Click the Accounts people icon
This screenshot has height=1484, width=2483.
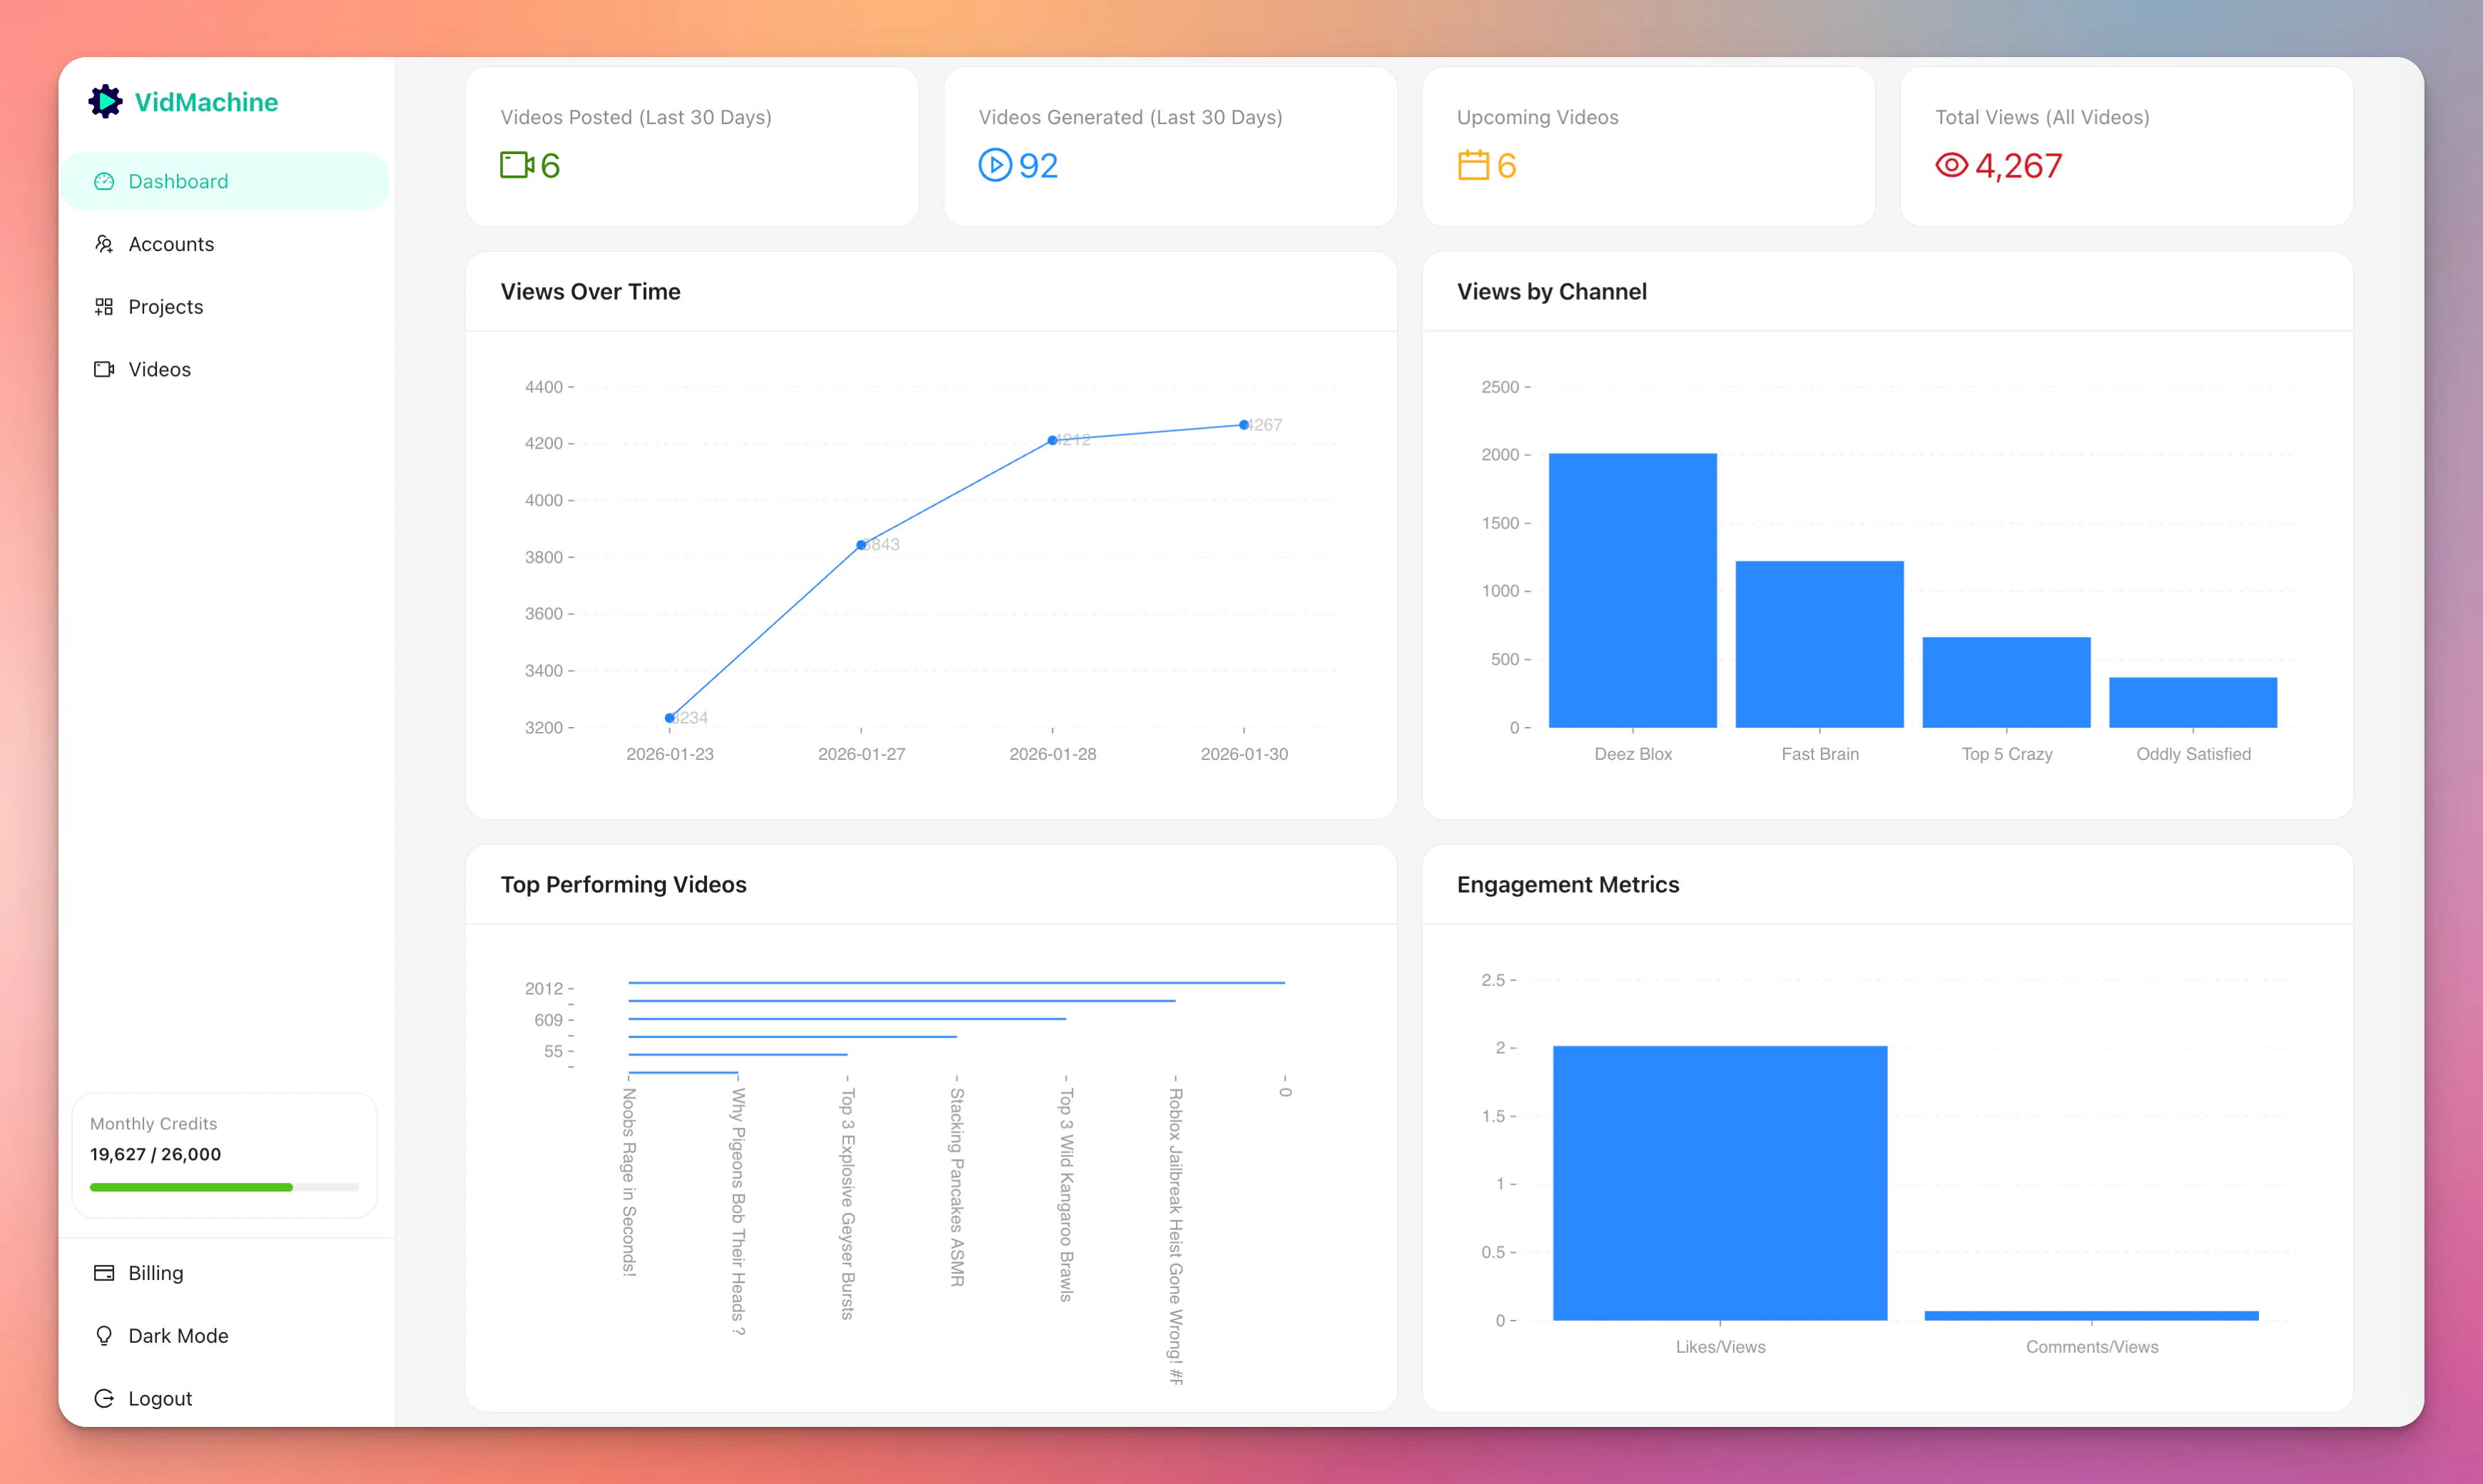(x=104, y=244)
